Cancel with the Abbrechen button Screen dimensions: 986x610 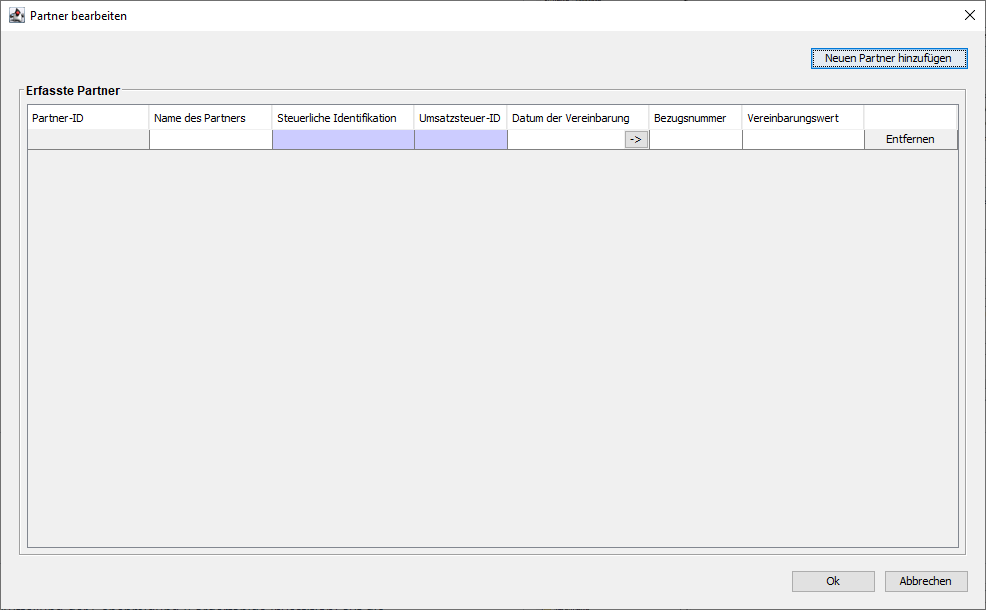click(x=925, y=581)
